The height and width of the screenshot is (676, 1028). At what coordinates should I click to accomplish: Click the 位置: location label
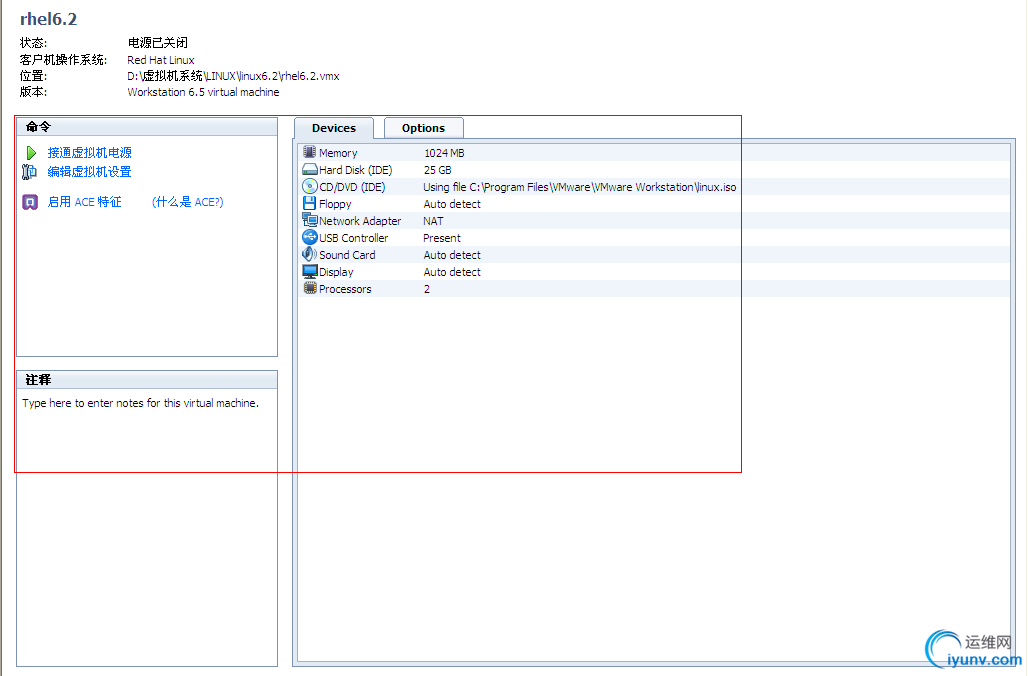[x=33, y=76]
